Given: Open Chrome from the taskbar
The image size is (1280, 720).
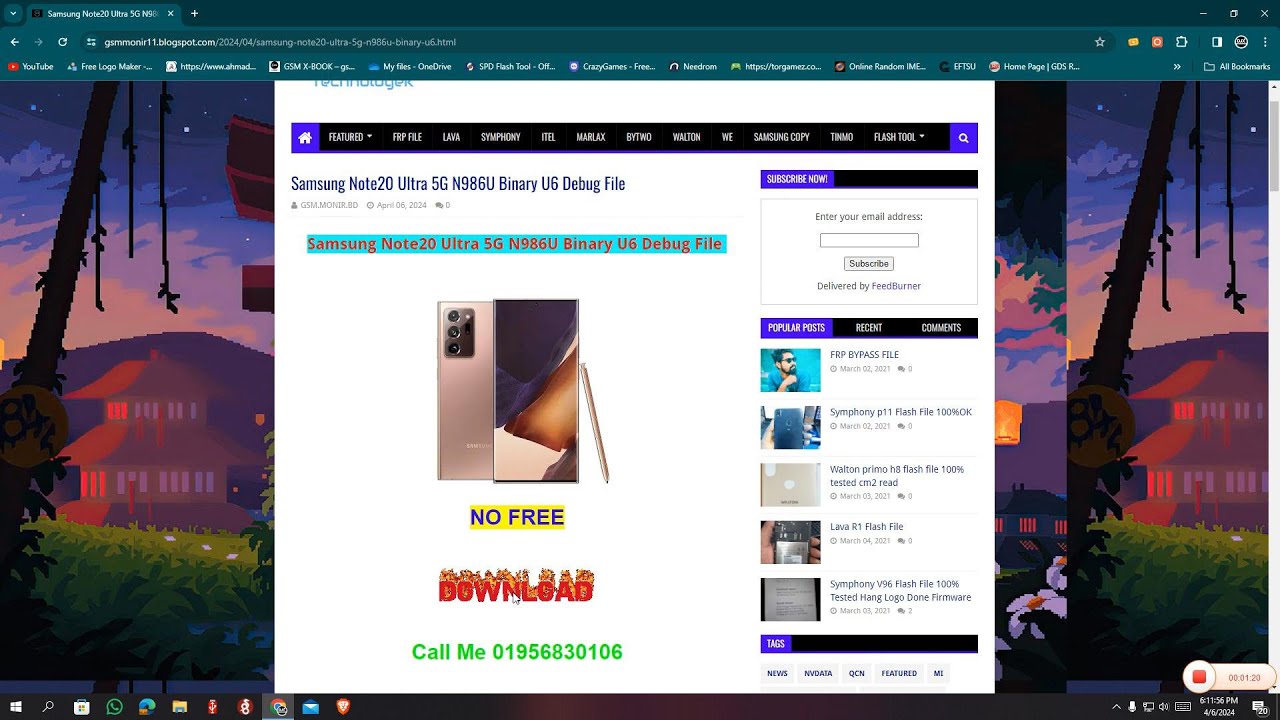Looking at the screenshot, I should [x=279, y=707].
